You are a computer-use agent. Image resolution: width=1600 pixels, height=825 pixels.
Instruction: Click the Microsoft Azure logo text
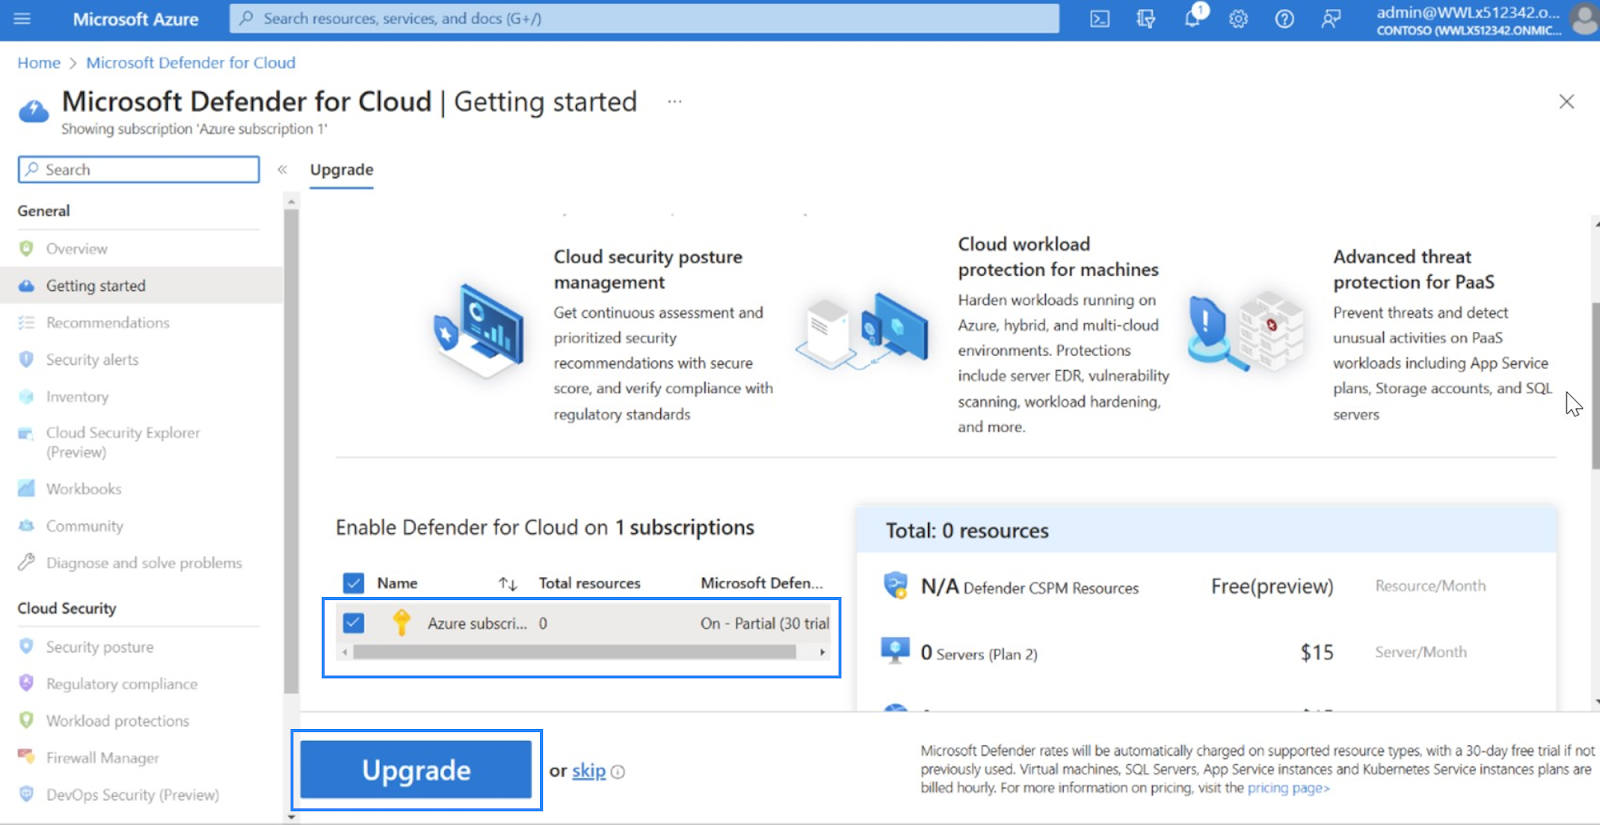[x=136, y=19]
